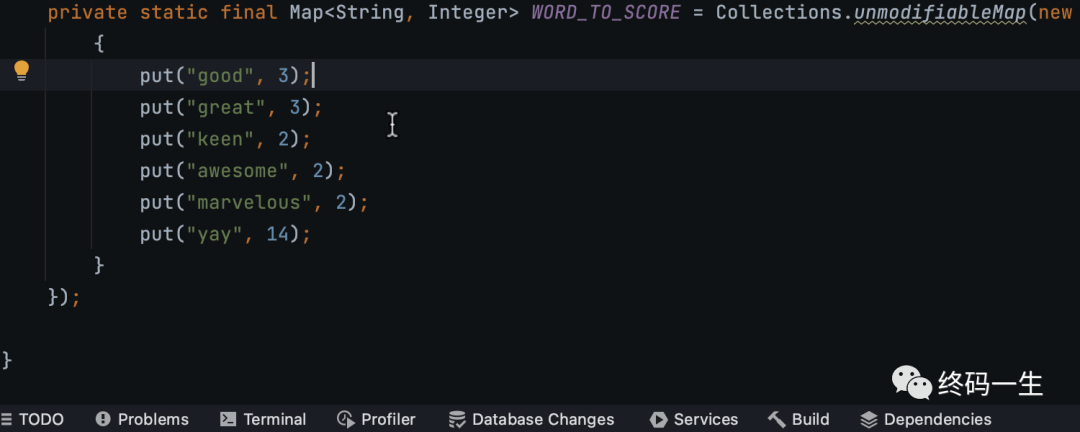Image resolution: width=1080 pixels, height=432 pixels.
Task: Open the Terminal tool window
Action: [x=263, y=419]
